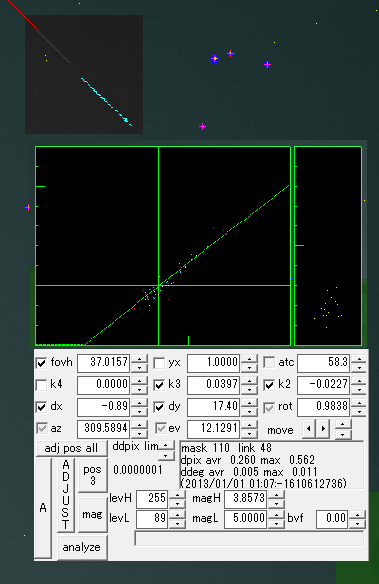Increase bvf with its up arrow
The height and width of the screenshot is (584, 379).
coord(358,514)
